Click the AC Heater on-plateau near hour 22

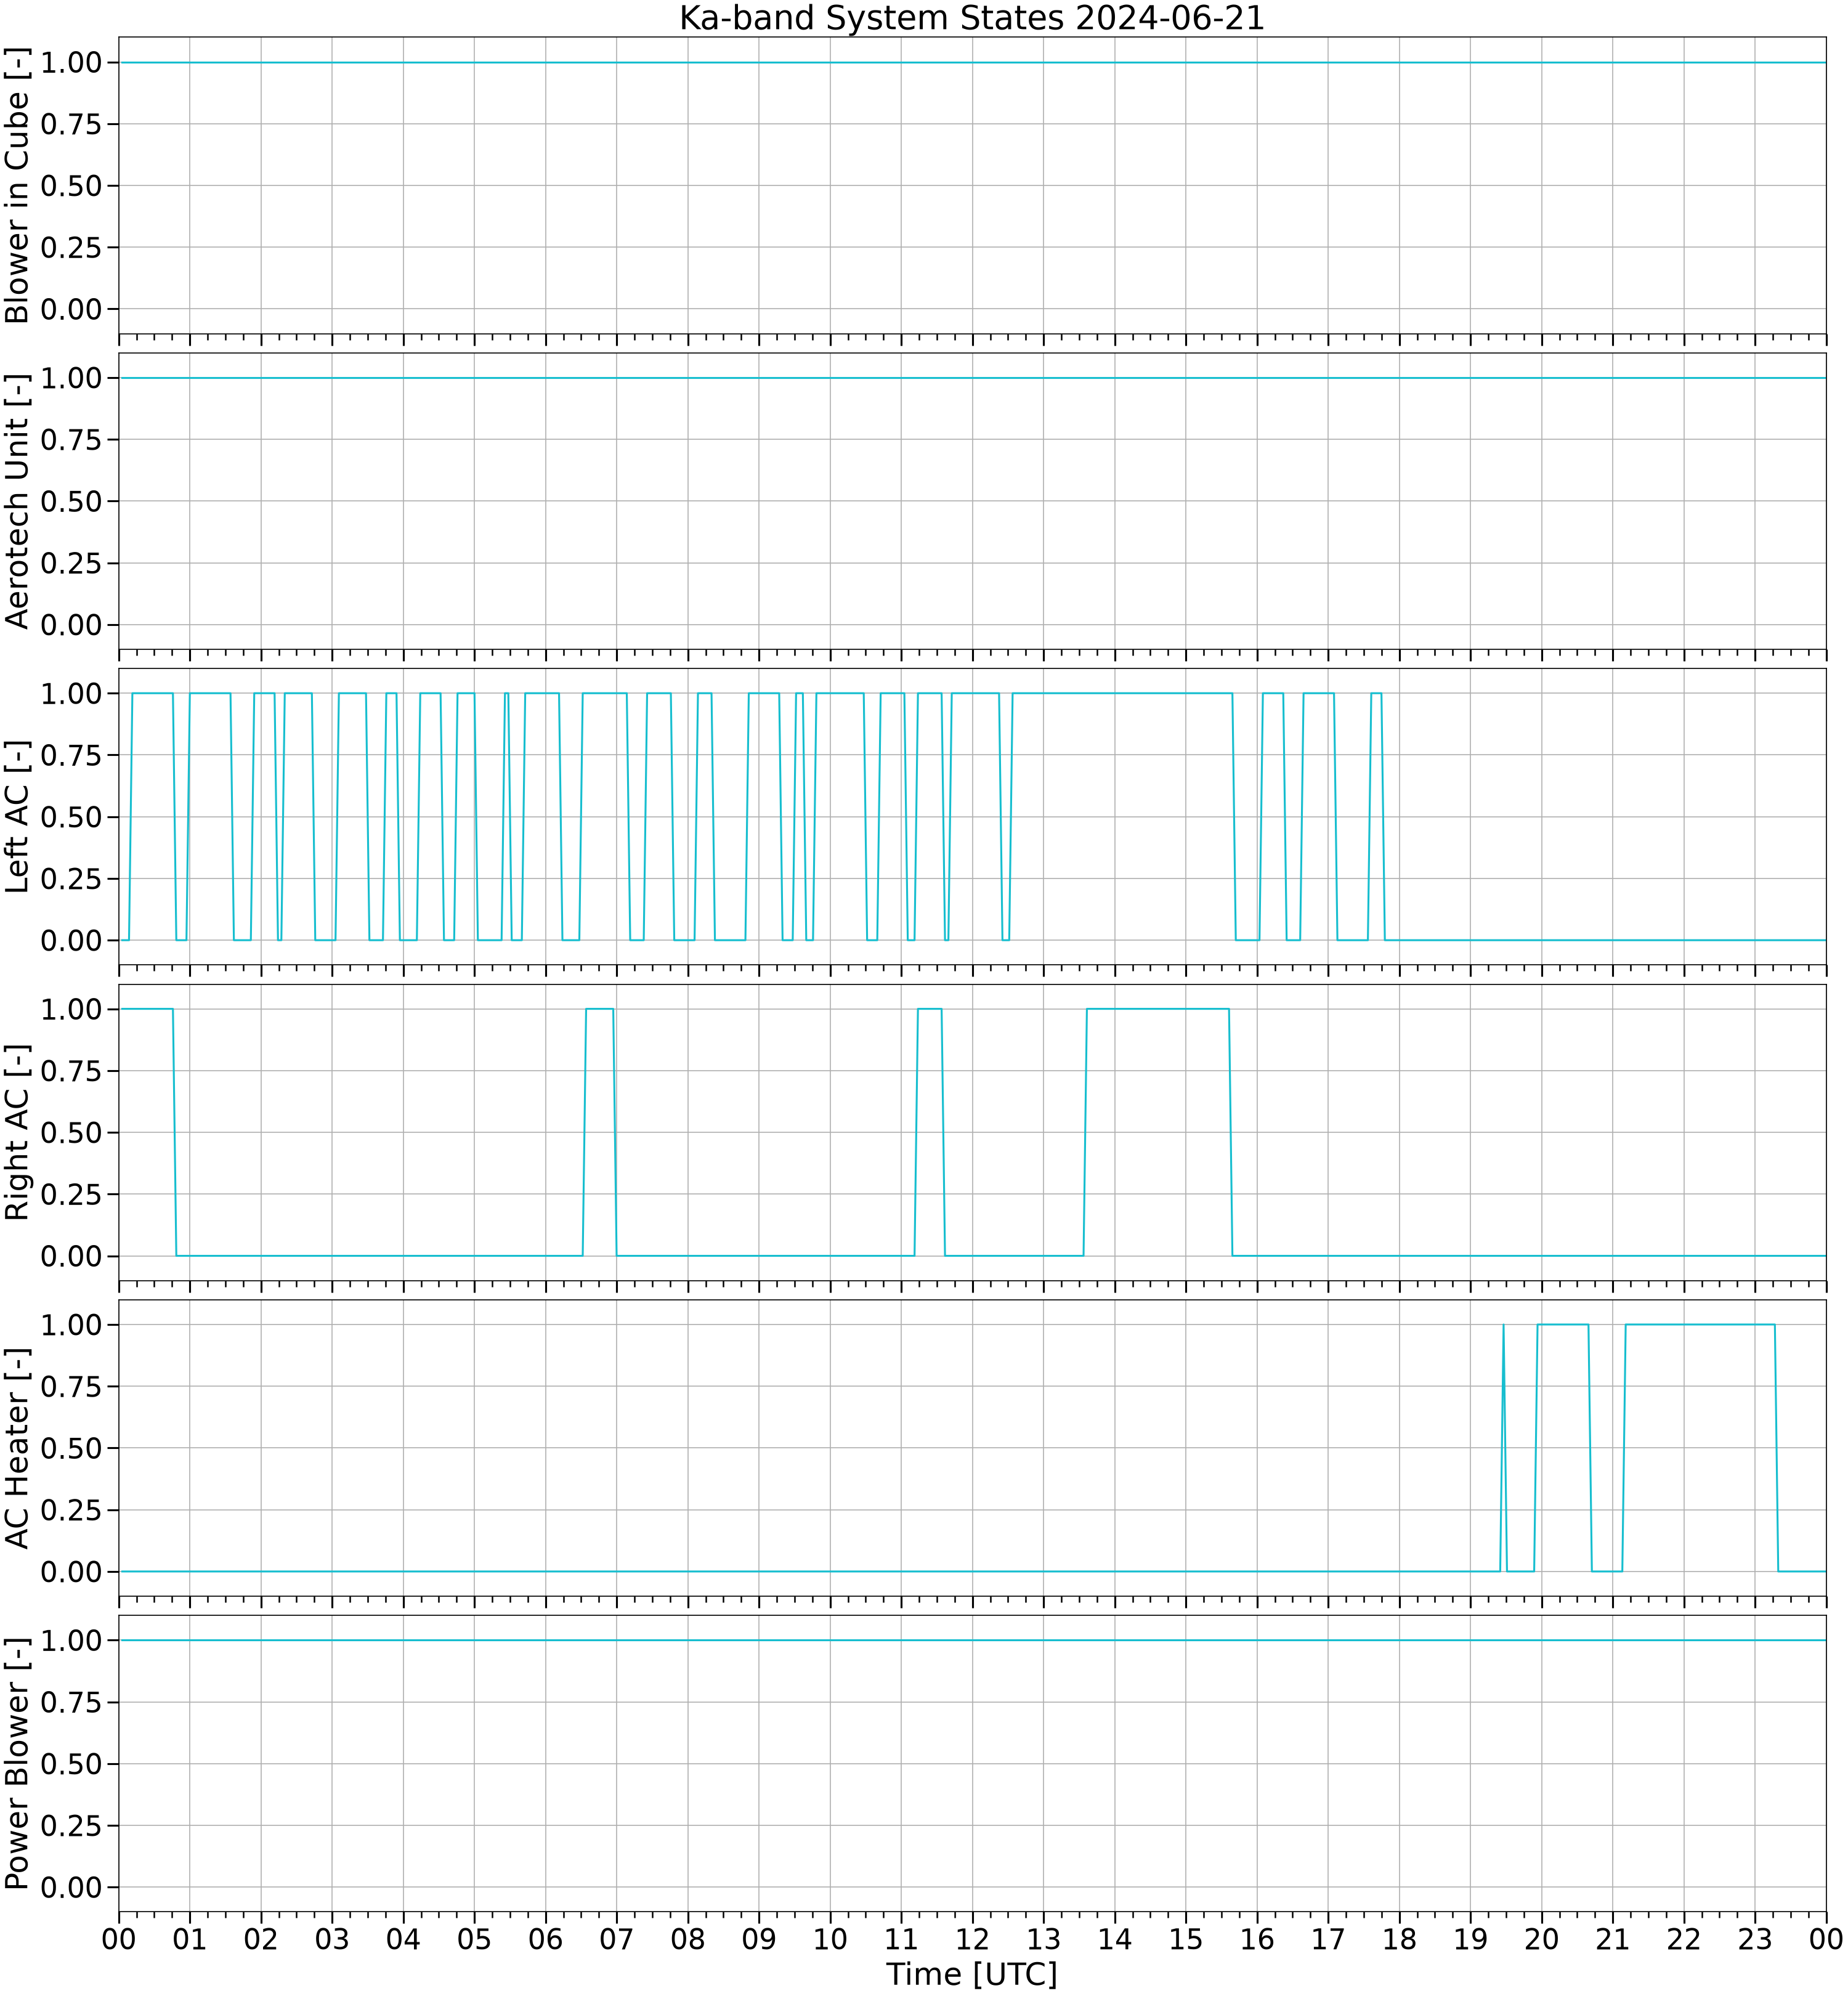click(1700, 1325)
